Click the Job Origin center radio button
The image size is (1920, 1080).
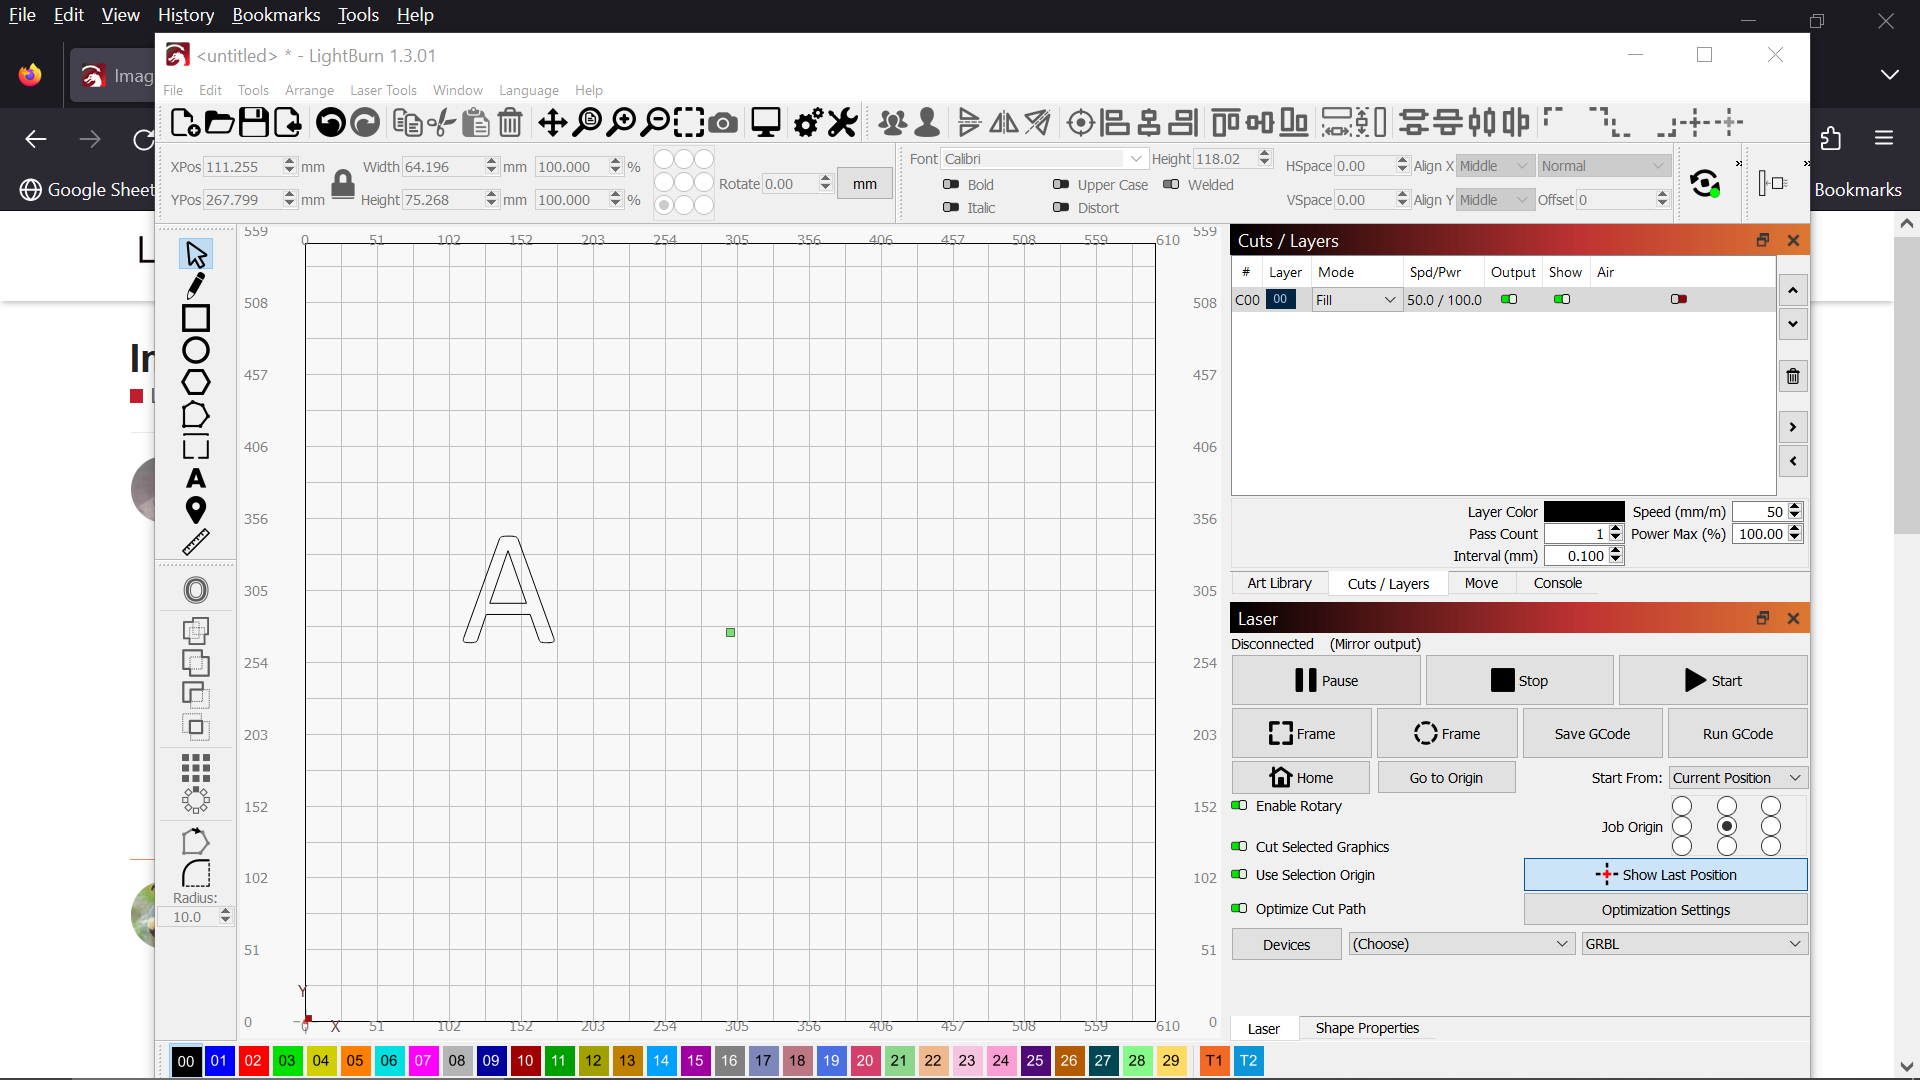(x=1726, y=827)
